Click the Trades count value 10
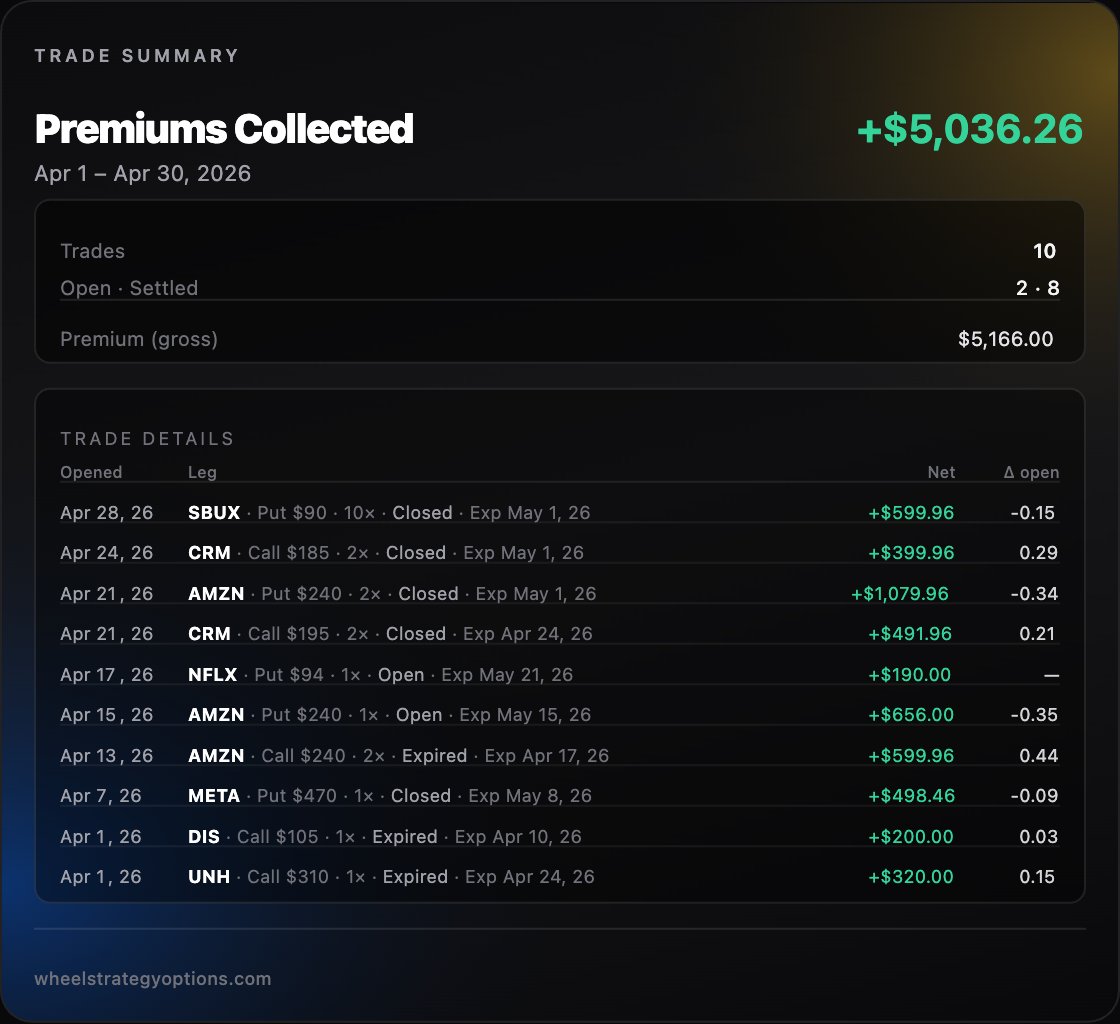This screenshot has height=1024, width=1120. [1044, 251]
